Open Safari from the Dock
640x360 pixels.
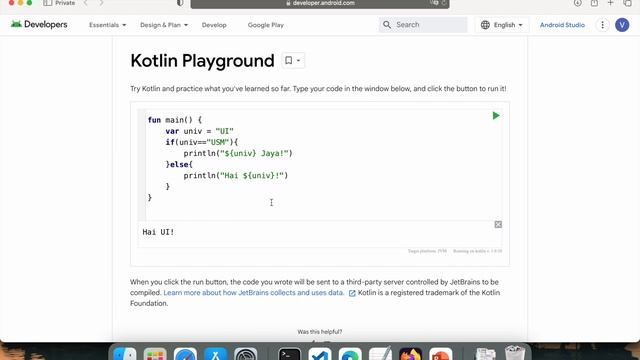185,354
